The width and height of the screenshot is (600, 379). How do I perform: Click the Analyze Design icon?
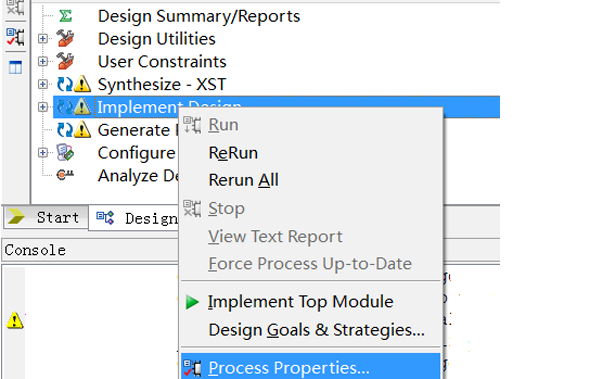[65, 175]
